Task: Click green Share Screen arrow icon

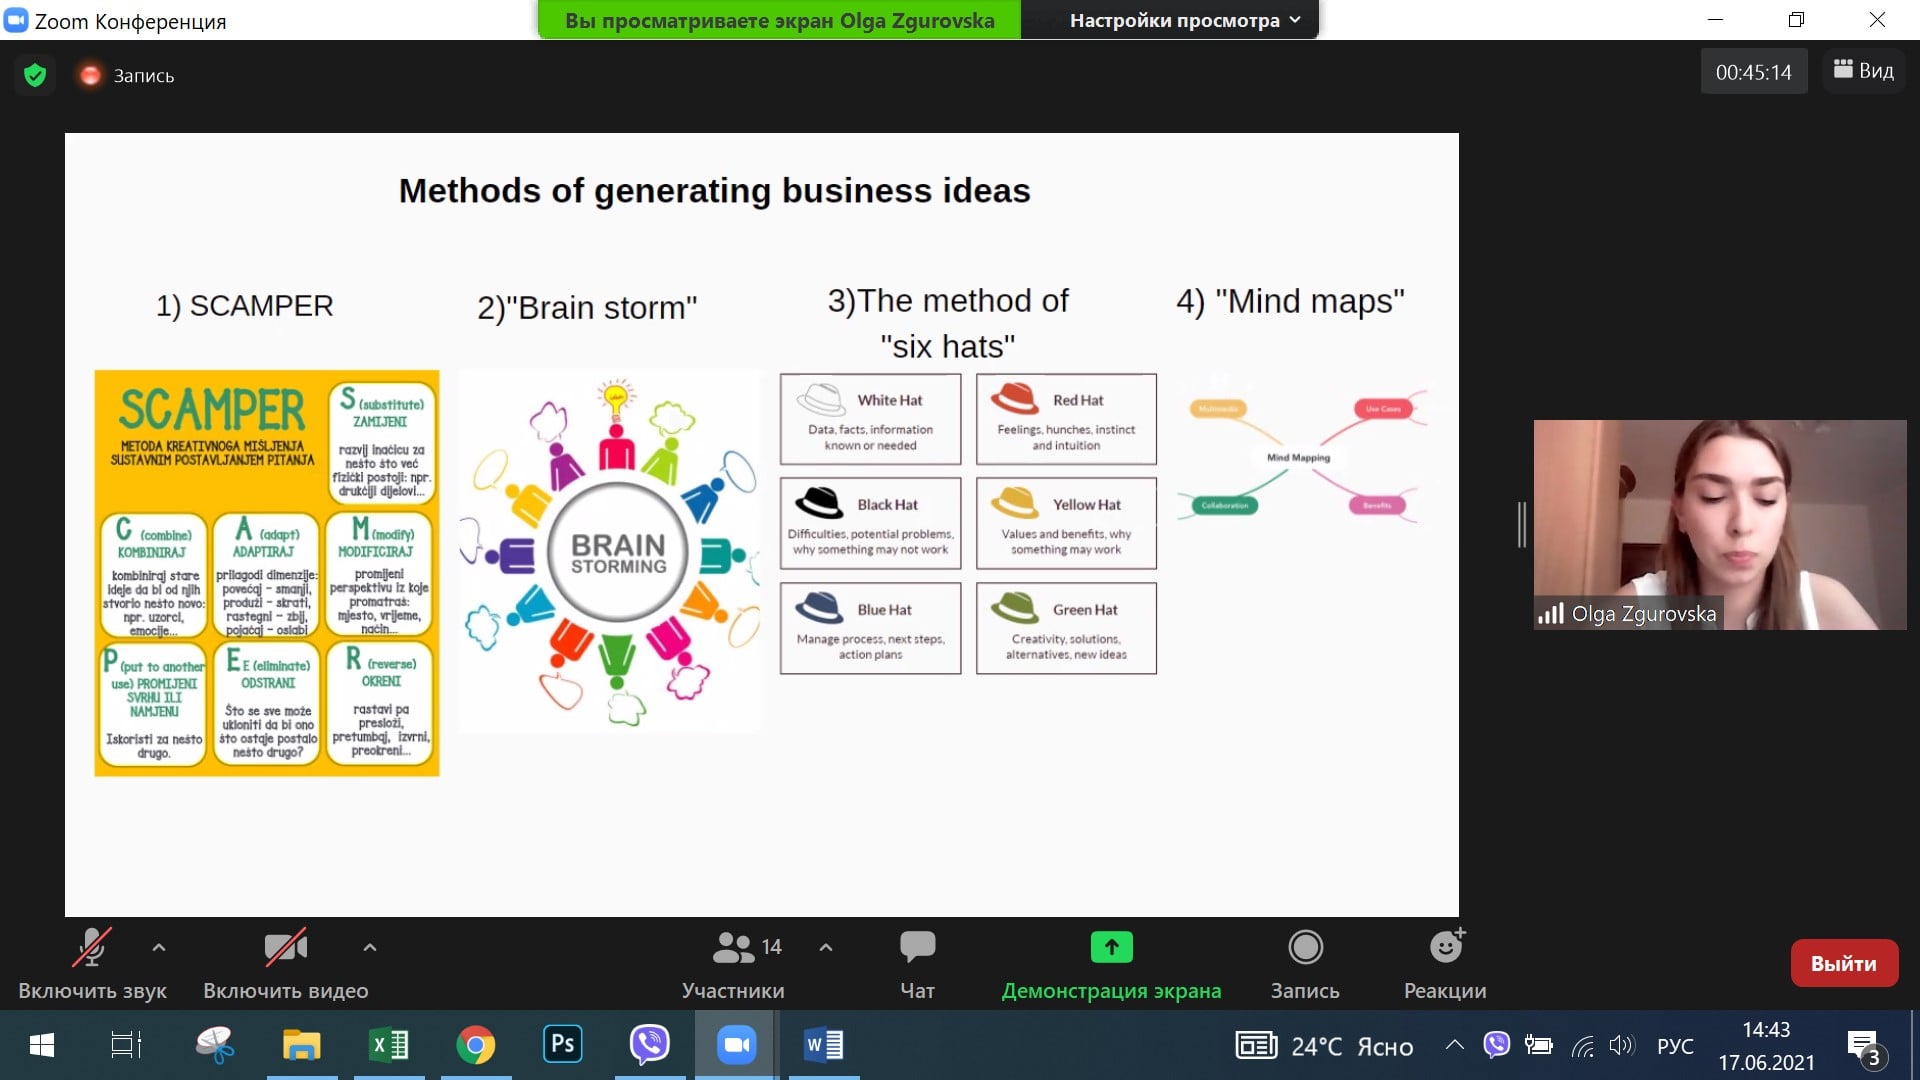Action: (1111, 947)
